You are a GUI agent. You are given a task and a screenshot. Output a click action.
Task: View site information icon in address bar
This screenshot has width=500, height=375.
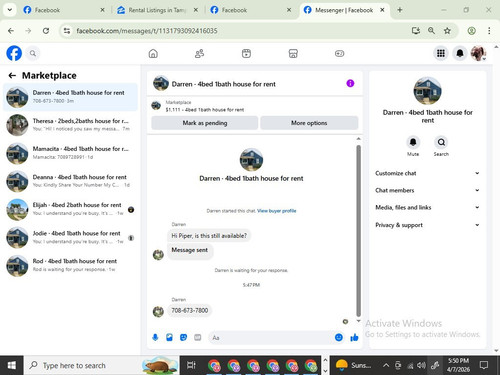67,31
